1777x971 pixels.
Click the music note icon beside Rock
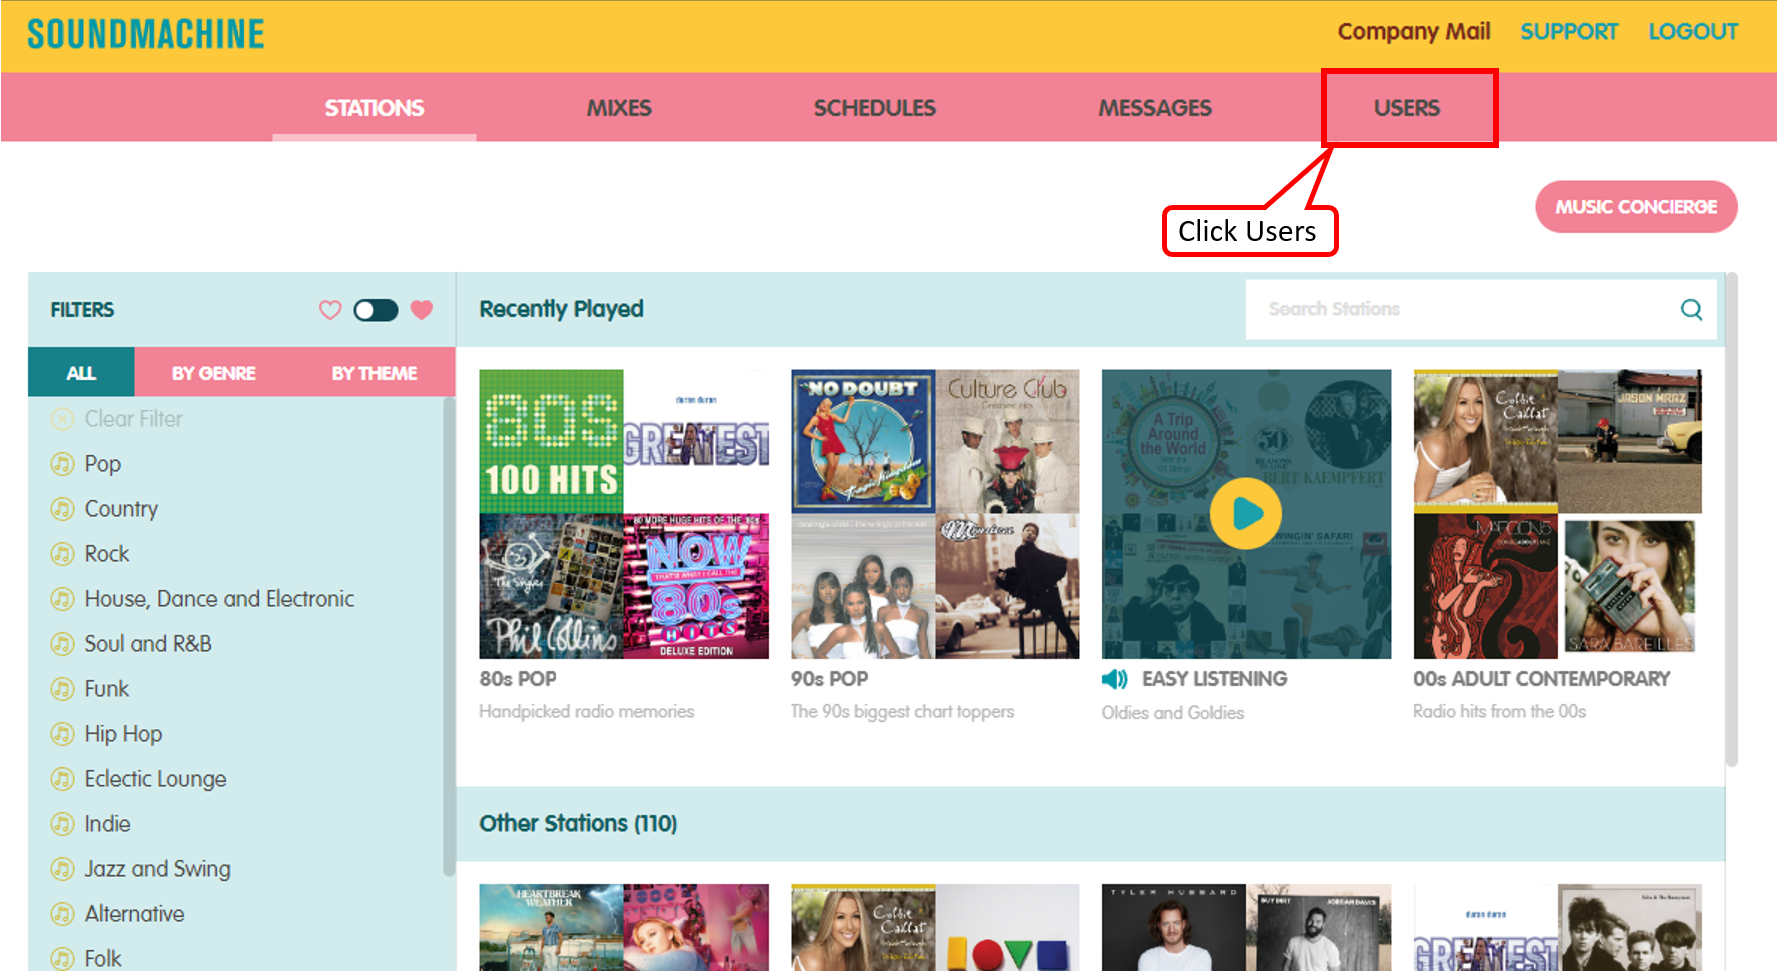pyautogui.click(x=62, y=554)
